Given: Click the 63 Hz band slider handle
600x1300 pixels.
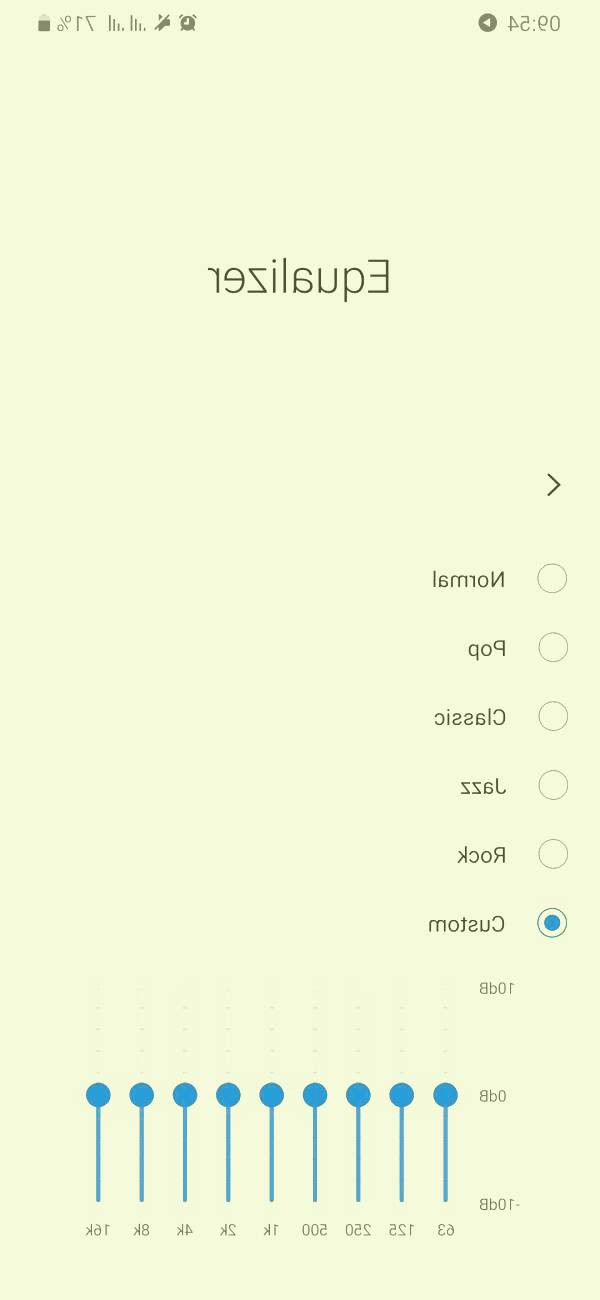Looking at the screenshot, I should click(x=445, y=1095).
